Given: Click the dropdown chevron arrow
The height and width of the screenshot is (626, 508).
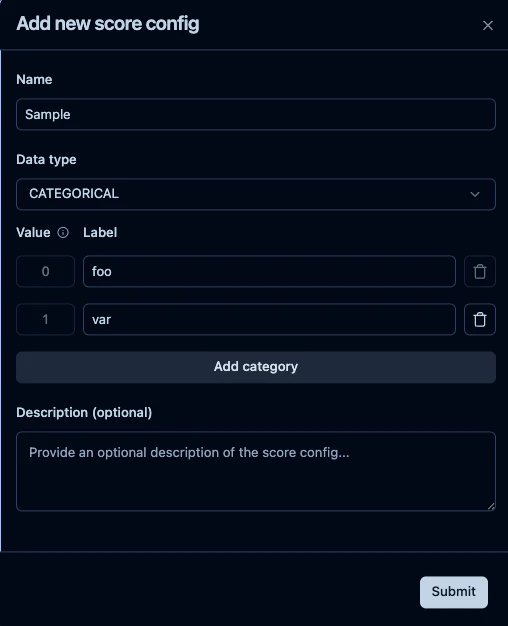Looking at the screenshot, I should point(474,194).
